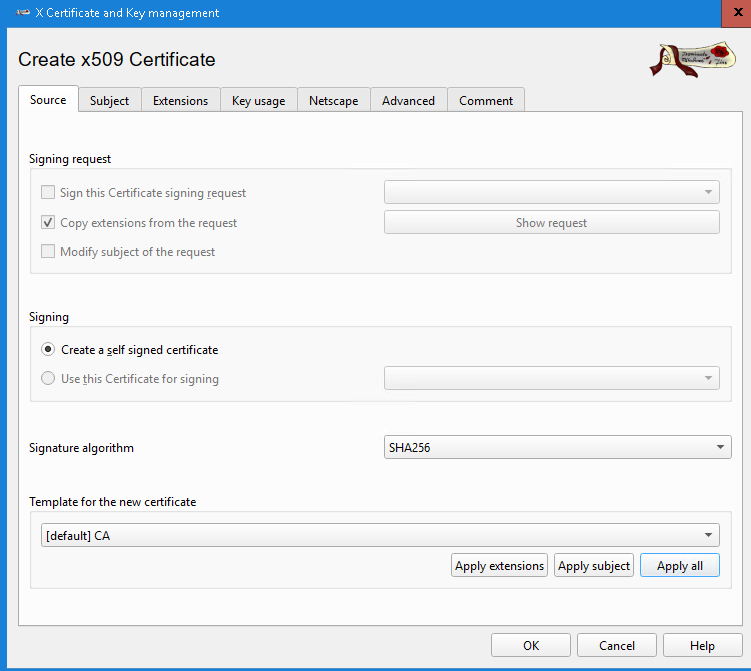Select the Source tab
The height and width of the screenshot is (671, 751).
pos(48,100)
